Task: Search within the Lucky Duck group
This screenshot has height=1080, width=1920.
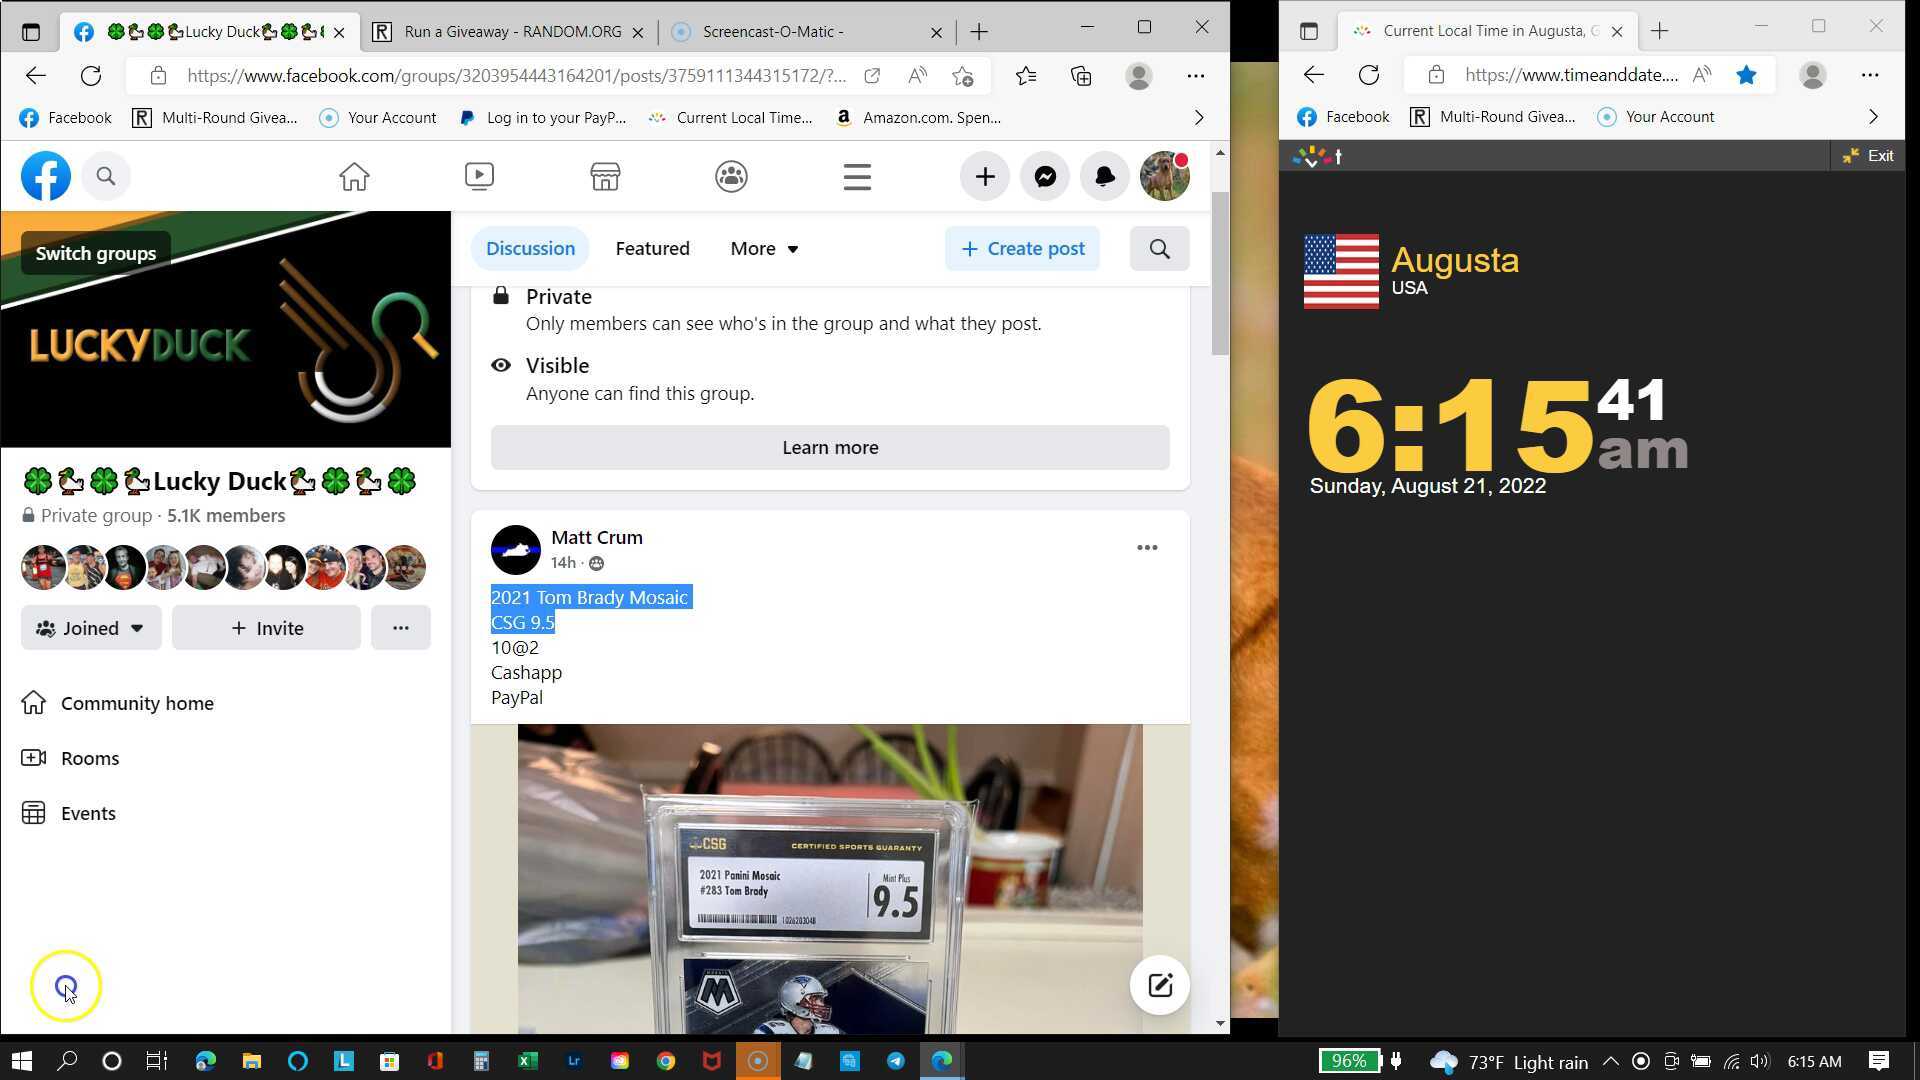Action: tap(1159, 249)
